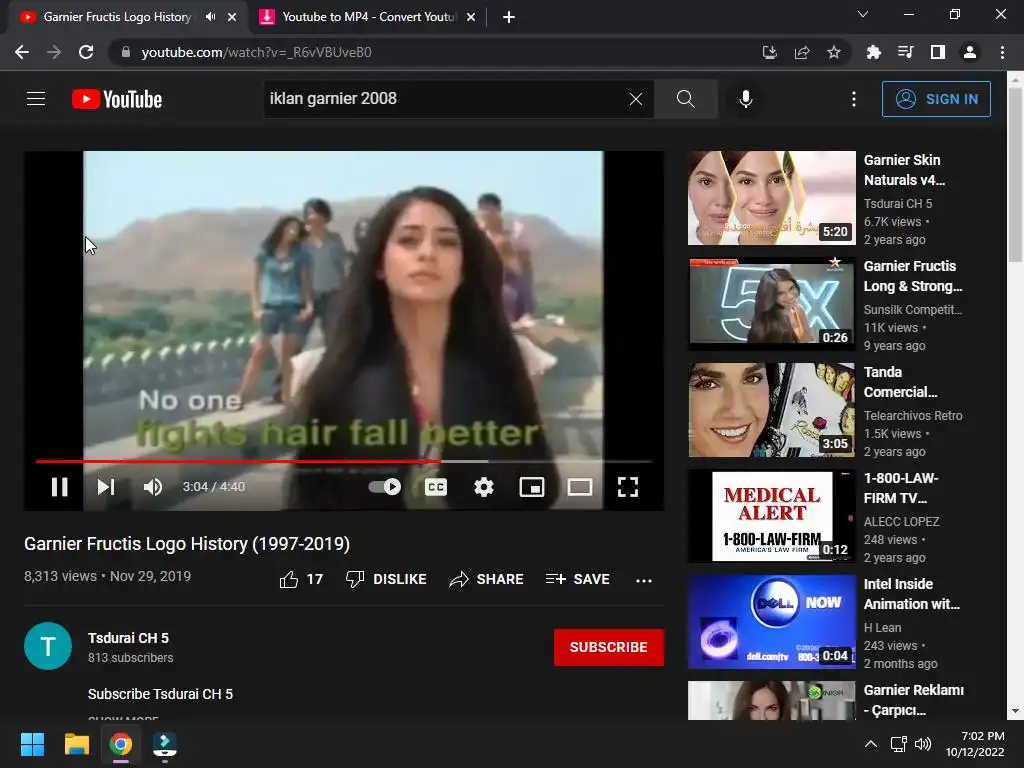Viewport: 1024px width, 768px height.
Task: Reload the current page
Action: (86, 52)
